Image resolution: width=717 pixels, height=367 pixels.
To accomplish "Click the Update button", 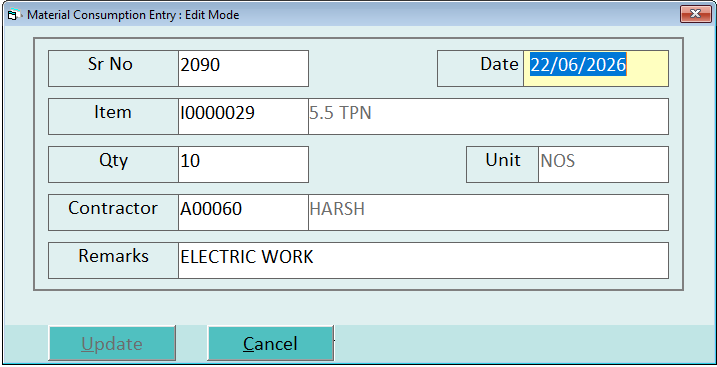I will pos(112,343).
